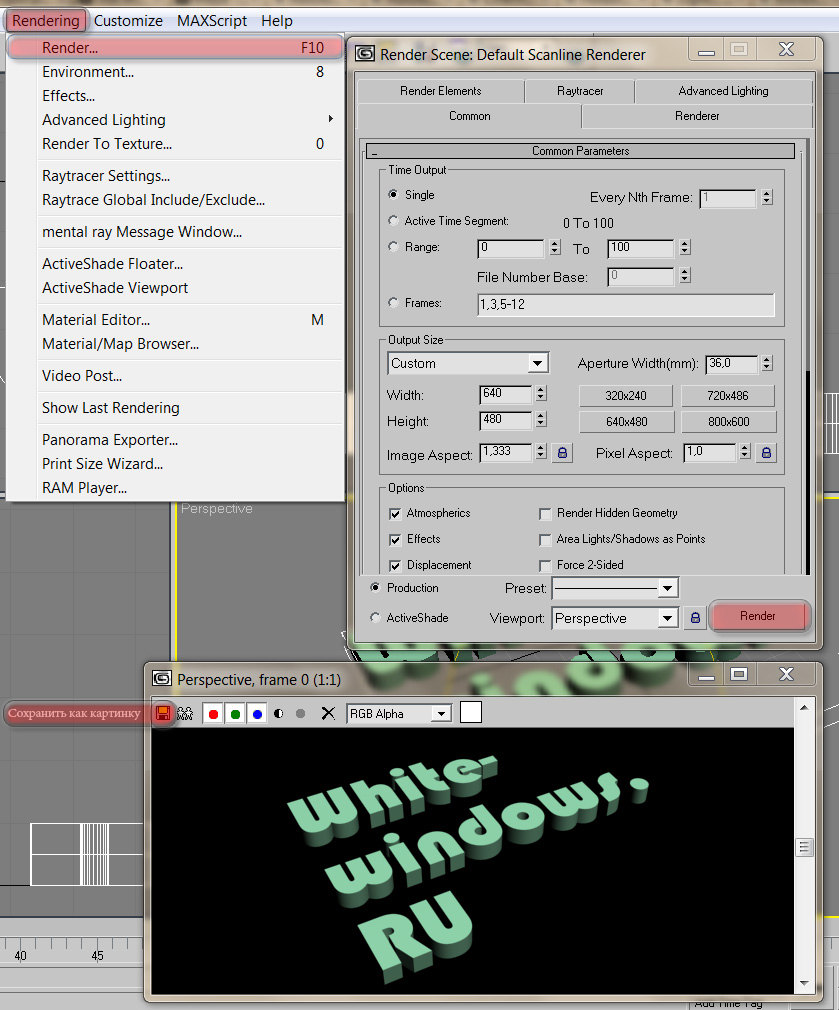Open the Help menu
This screenshot has width=839, height=1010.
[277, 21]
